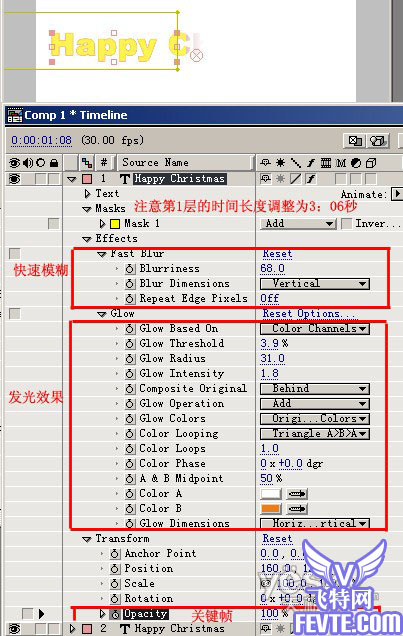Collapse layer 1 Happy Christmas properties
Screen dimensions: 403x636
(72, 179)
